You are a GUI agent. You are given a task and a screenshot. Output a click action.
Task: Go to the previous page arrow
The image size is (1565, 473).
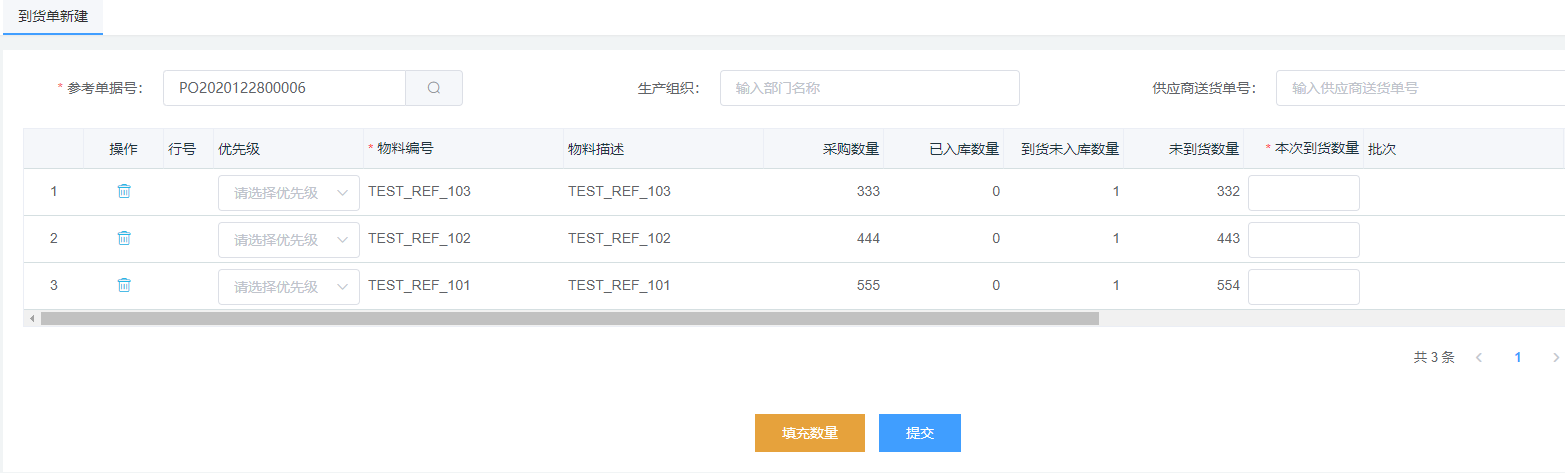[1479, 357]
